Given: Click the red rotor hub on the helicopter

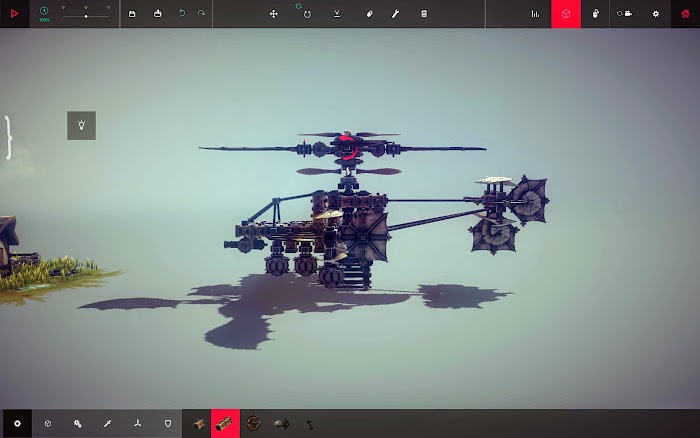Looking at the screenshot, I should (347, 146).
